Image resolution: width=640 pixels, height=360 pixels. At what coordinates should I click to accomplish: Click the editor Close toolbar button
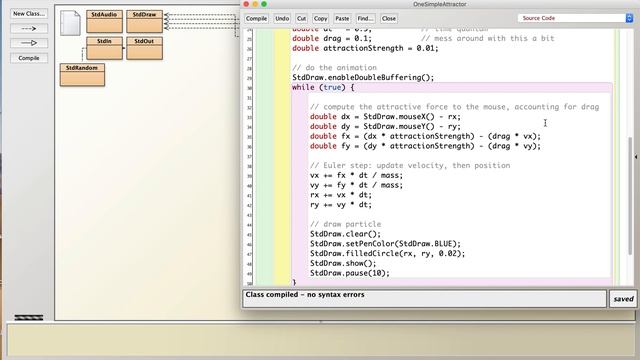pos(389,18)
